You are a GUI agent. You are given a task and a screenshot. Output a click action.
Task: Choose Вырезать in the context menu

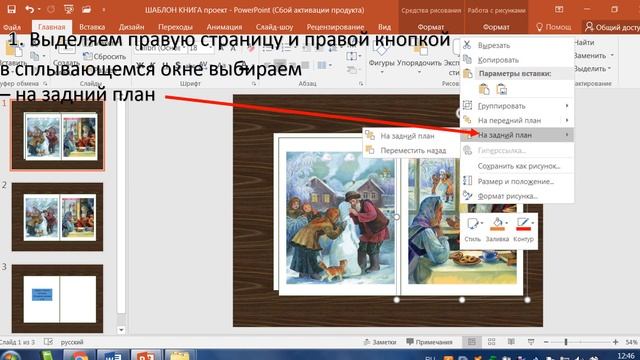click(x=517, y=45)
